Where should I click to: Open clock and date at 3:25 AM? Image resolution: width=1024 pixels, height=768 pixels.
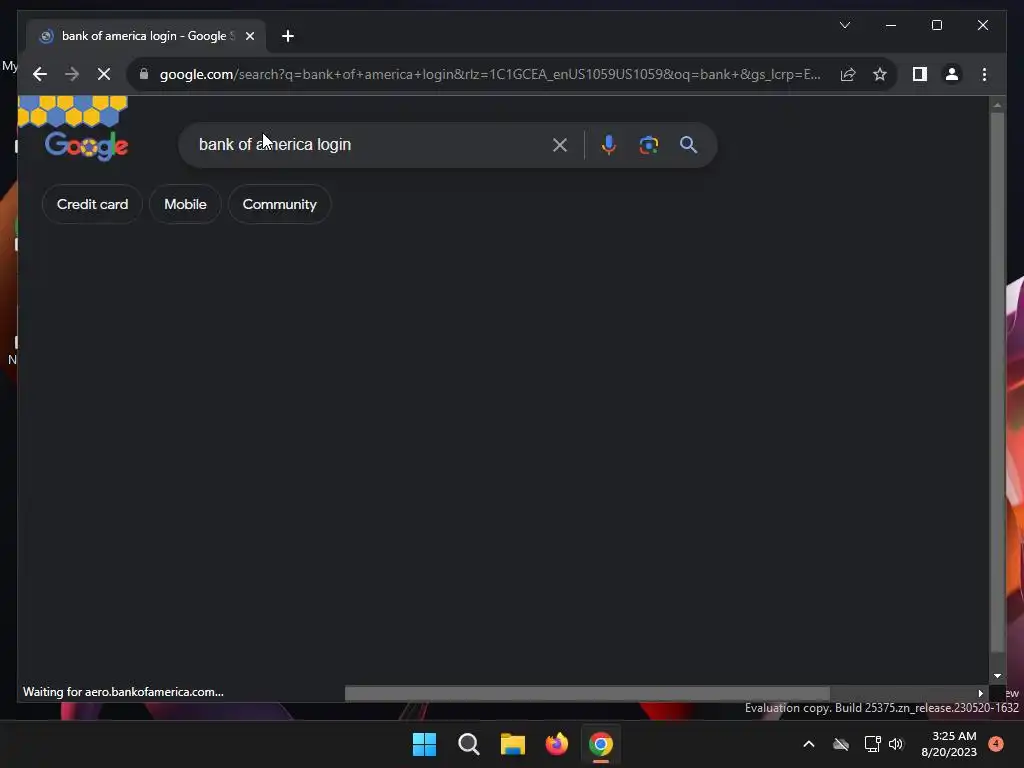(x=949, y=744)
